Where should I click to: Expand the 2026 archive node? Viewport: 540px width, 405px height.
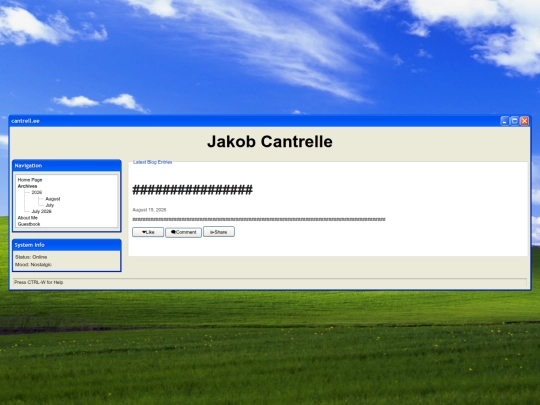37,192
